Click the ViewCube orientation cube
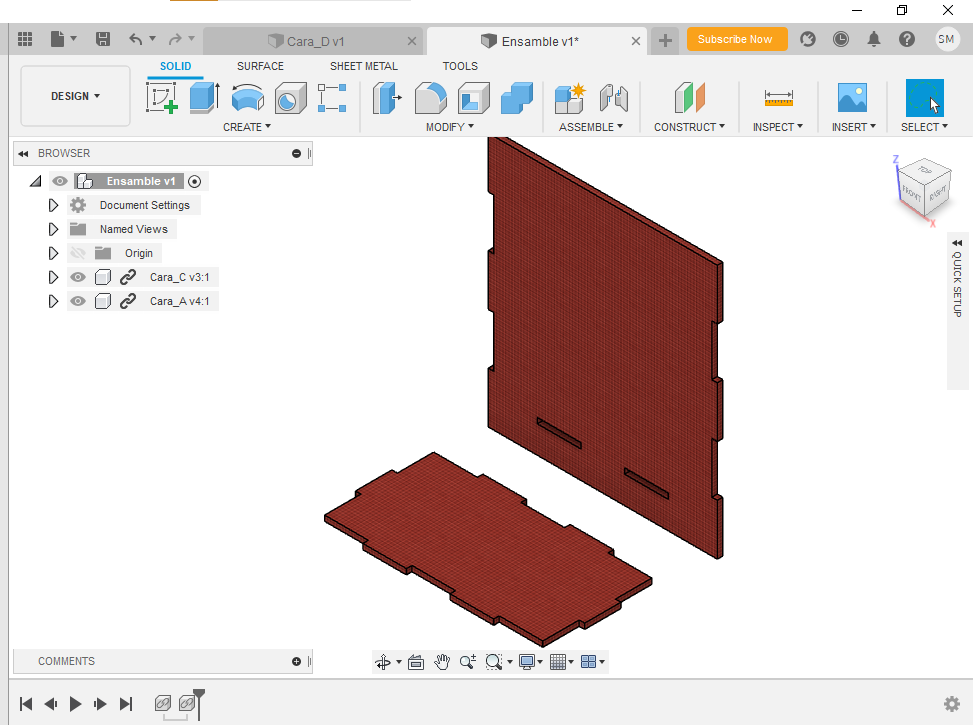 [x=924, y=187]
